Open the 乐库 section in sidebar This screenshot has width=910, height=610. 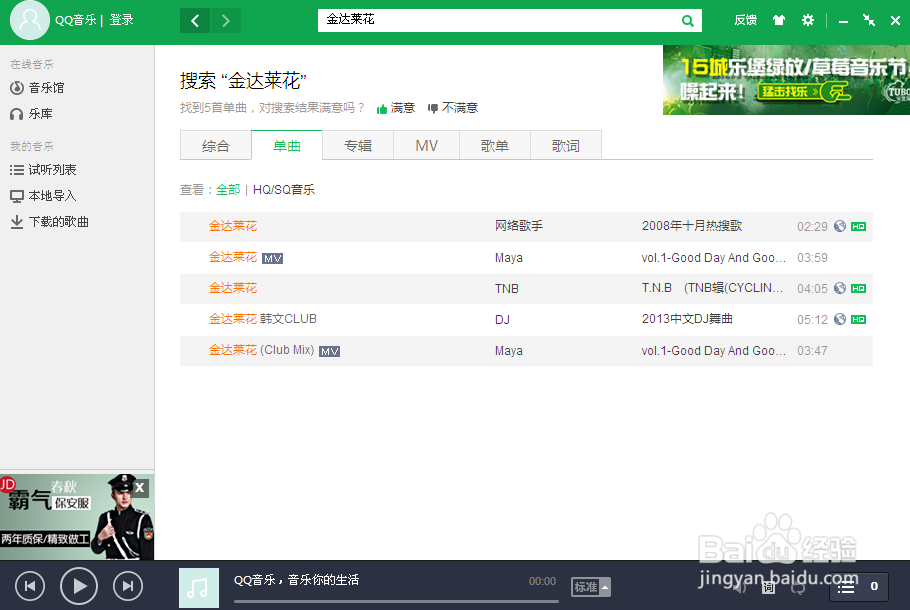(x=42, y=113)
